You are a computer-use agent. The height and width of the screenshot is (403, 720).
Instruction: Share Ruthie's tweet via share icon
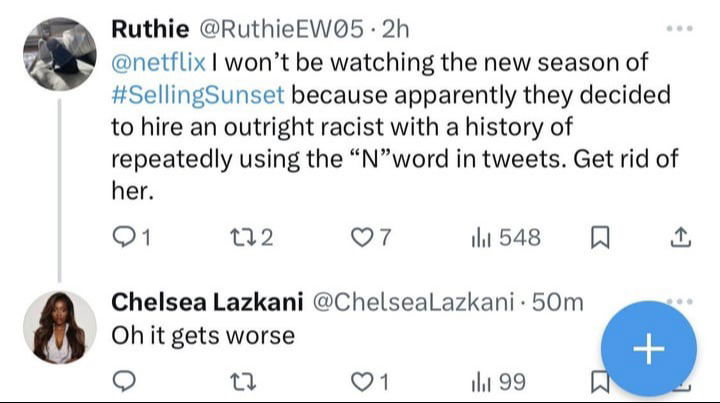click(x=679, y=237)
